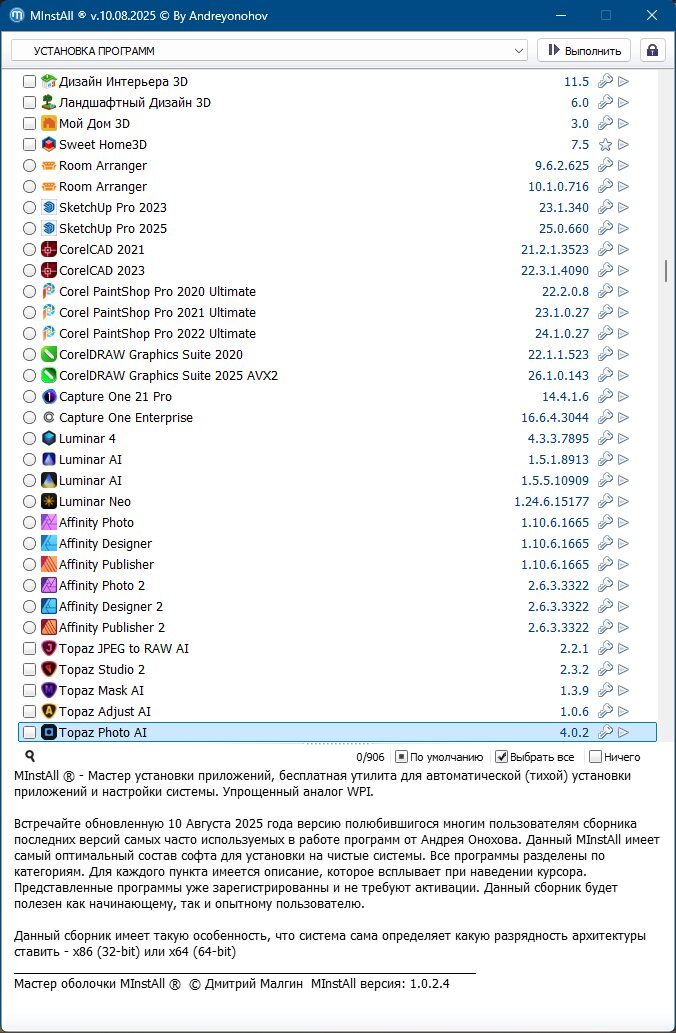Viewport: 676px width, 1033px height.
Task: Select the Affinity Publisher radio button
Action: (x=29, y=565)
